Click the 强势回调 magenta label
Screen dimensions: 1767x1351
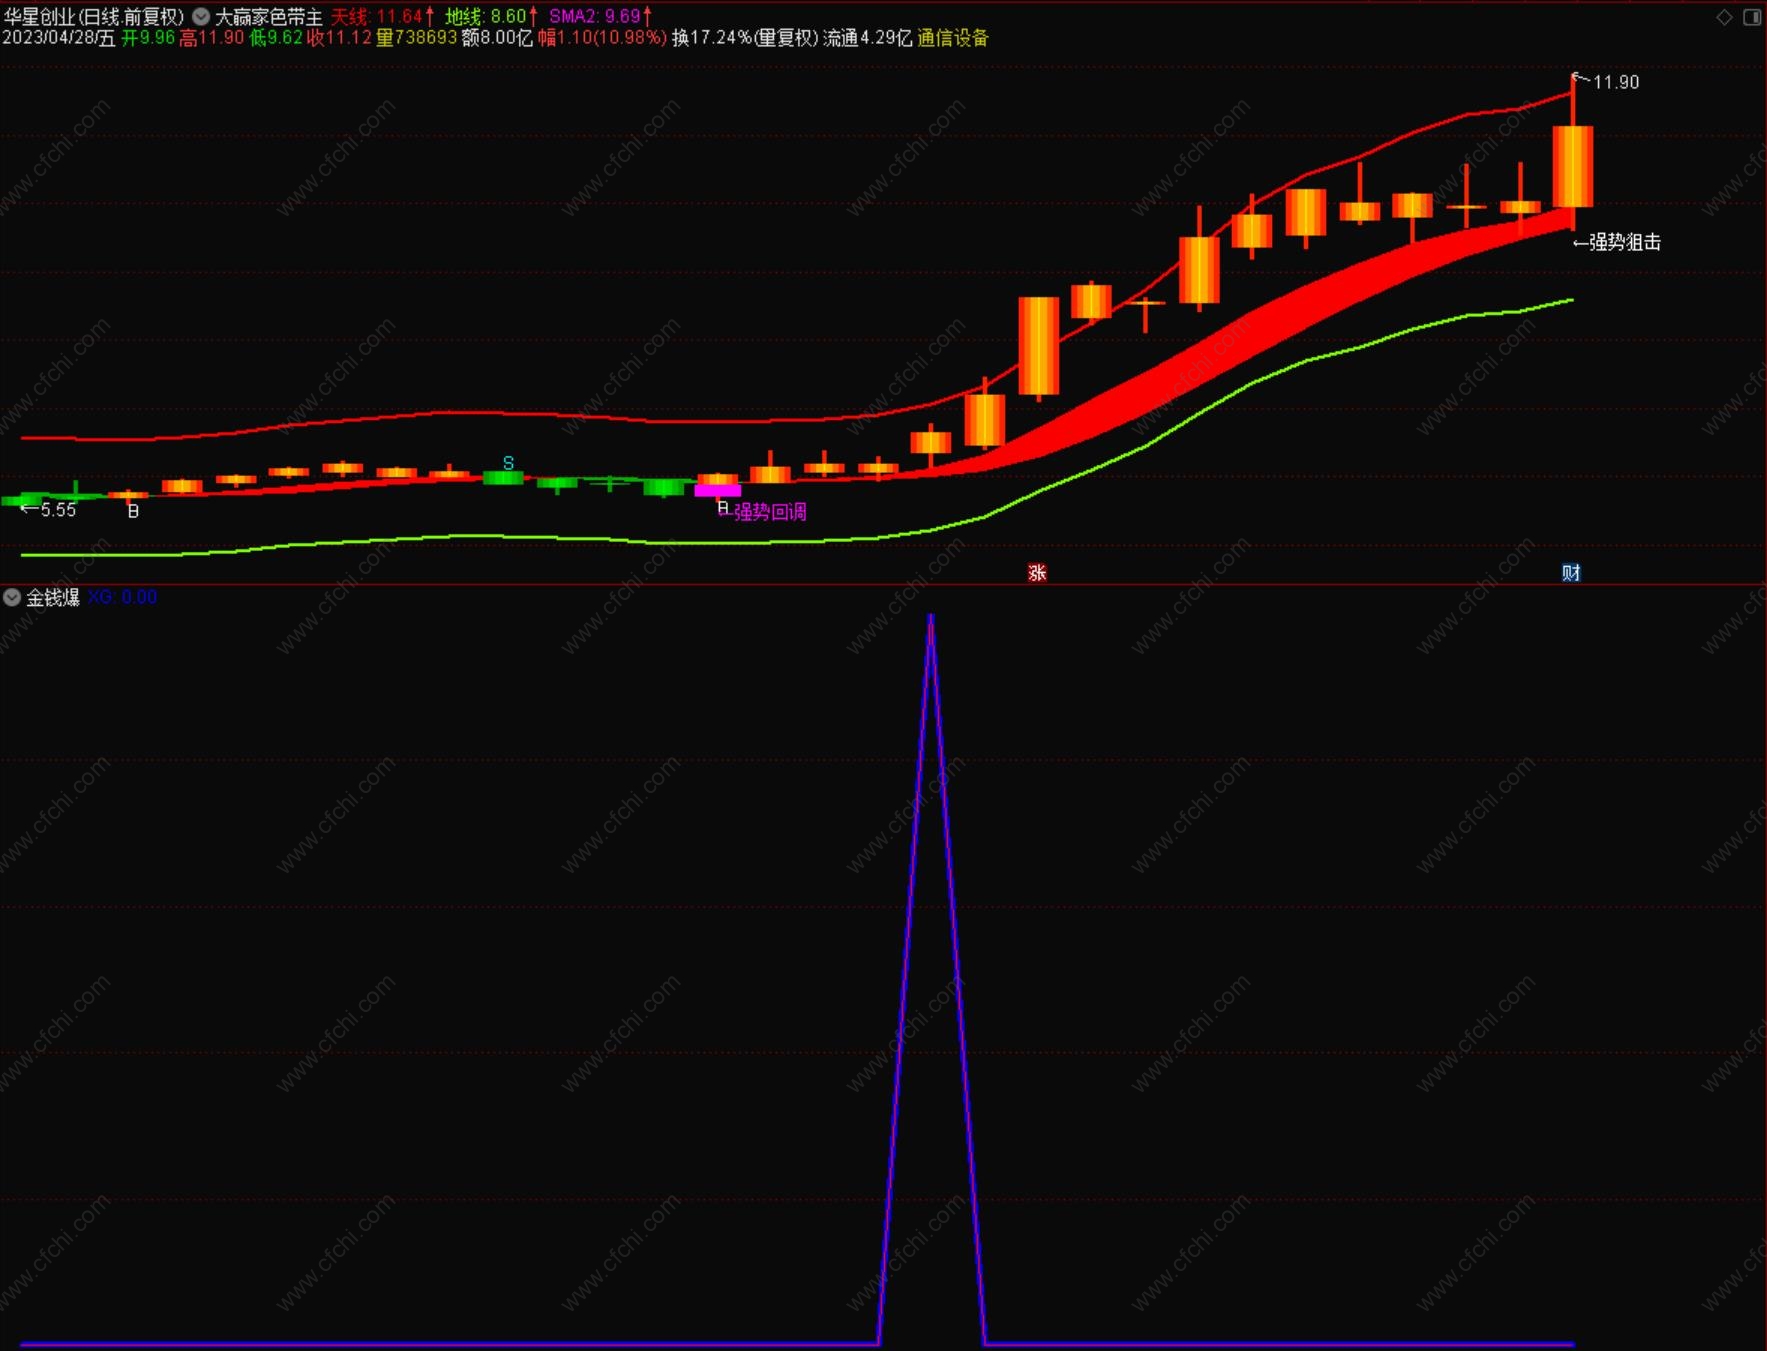[770, 512]
